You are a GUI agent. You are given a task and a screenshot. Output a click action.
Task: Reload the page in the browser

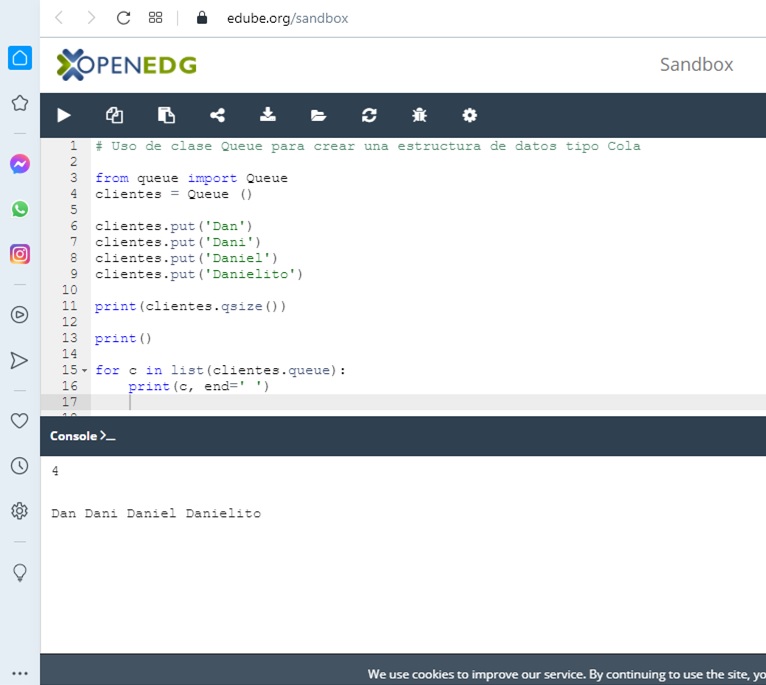123,18
